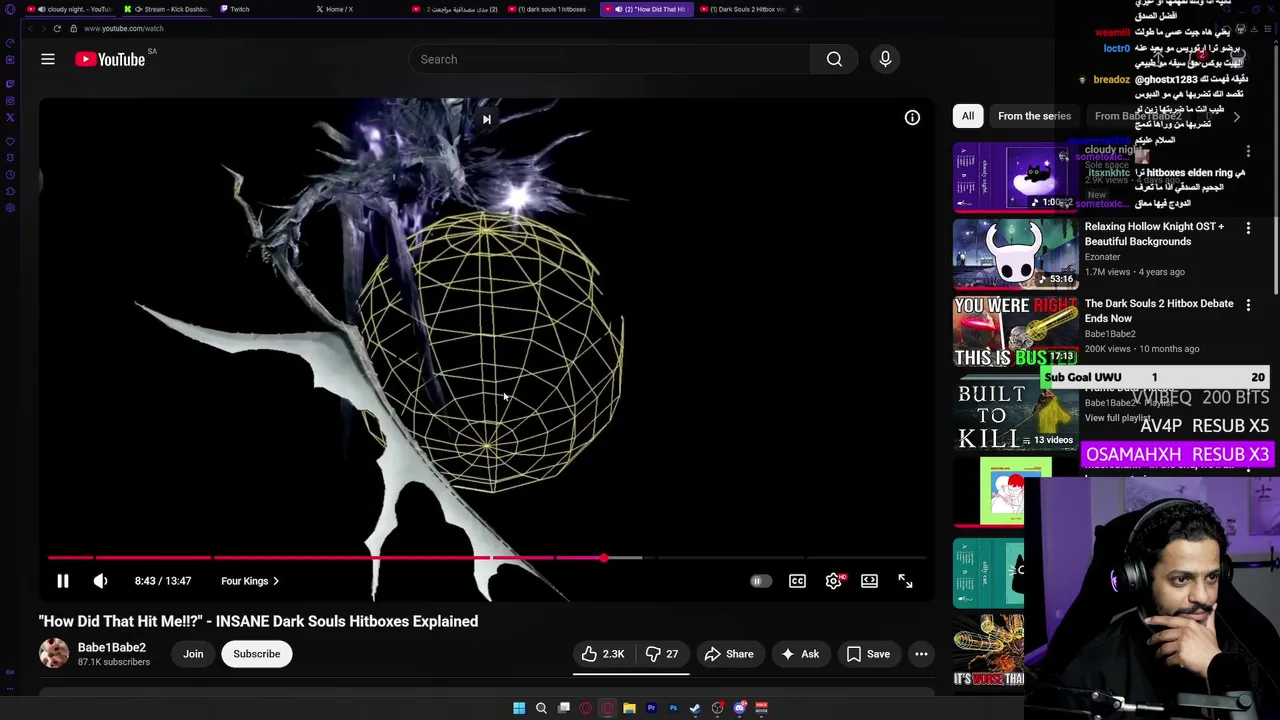Open Instagram in the Opera sidebar
This screenshot has width=1280, height=720.
pos(10,100)
